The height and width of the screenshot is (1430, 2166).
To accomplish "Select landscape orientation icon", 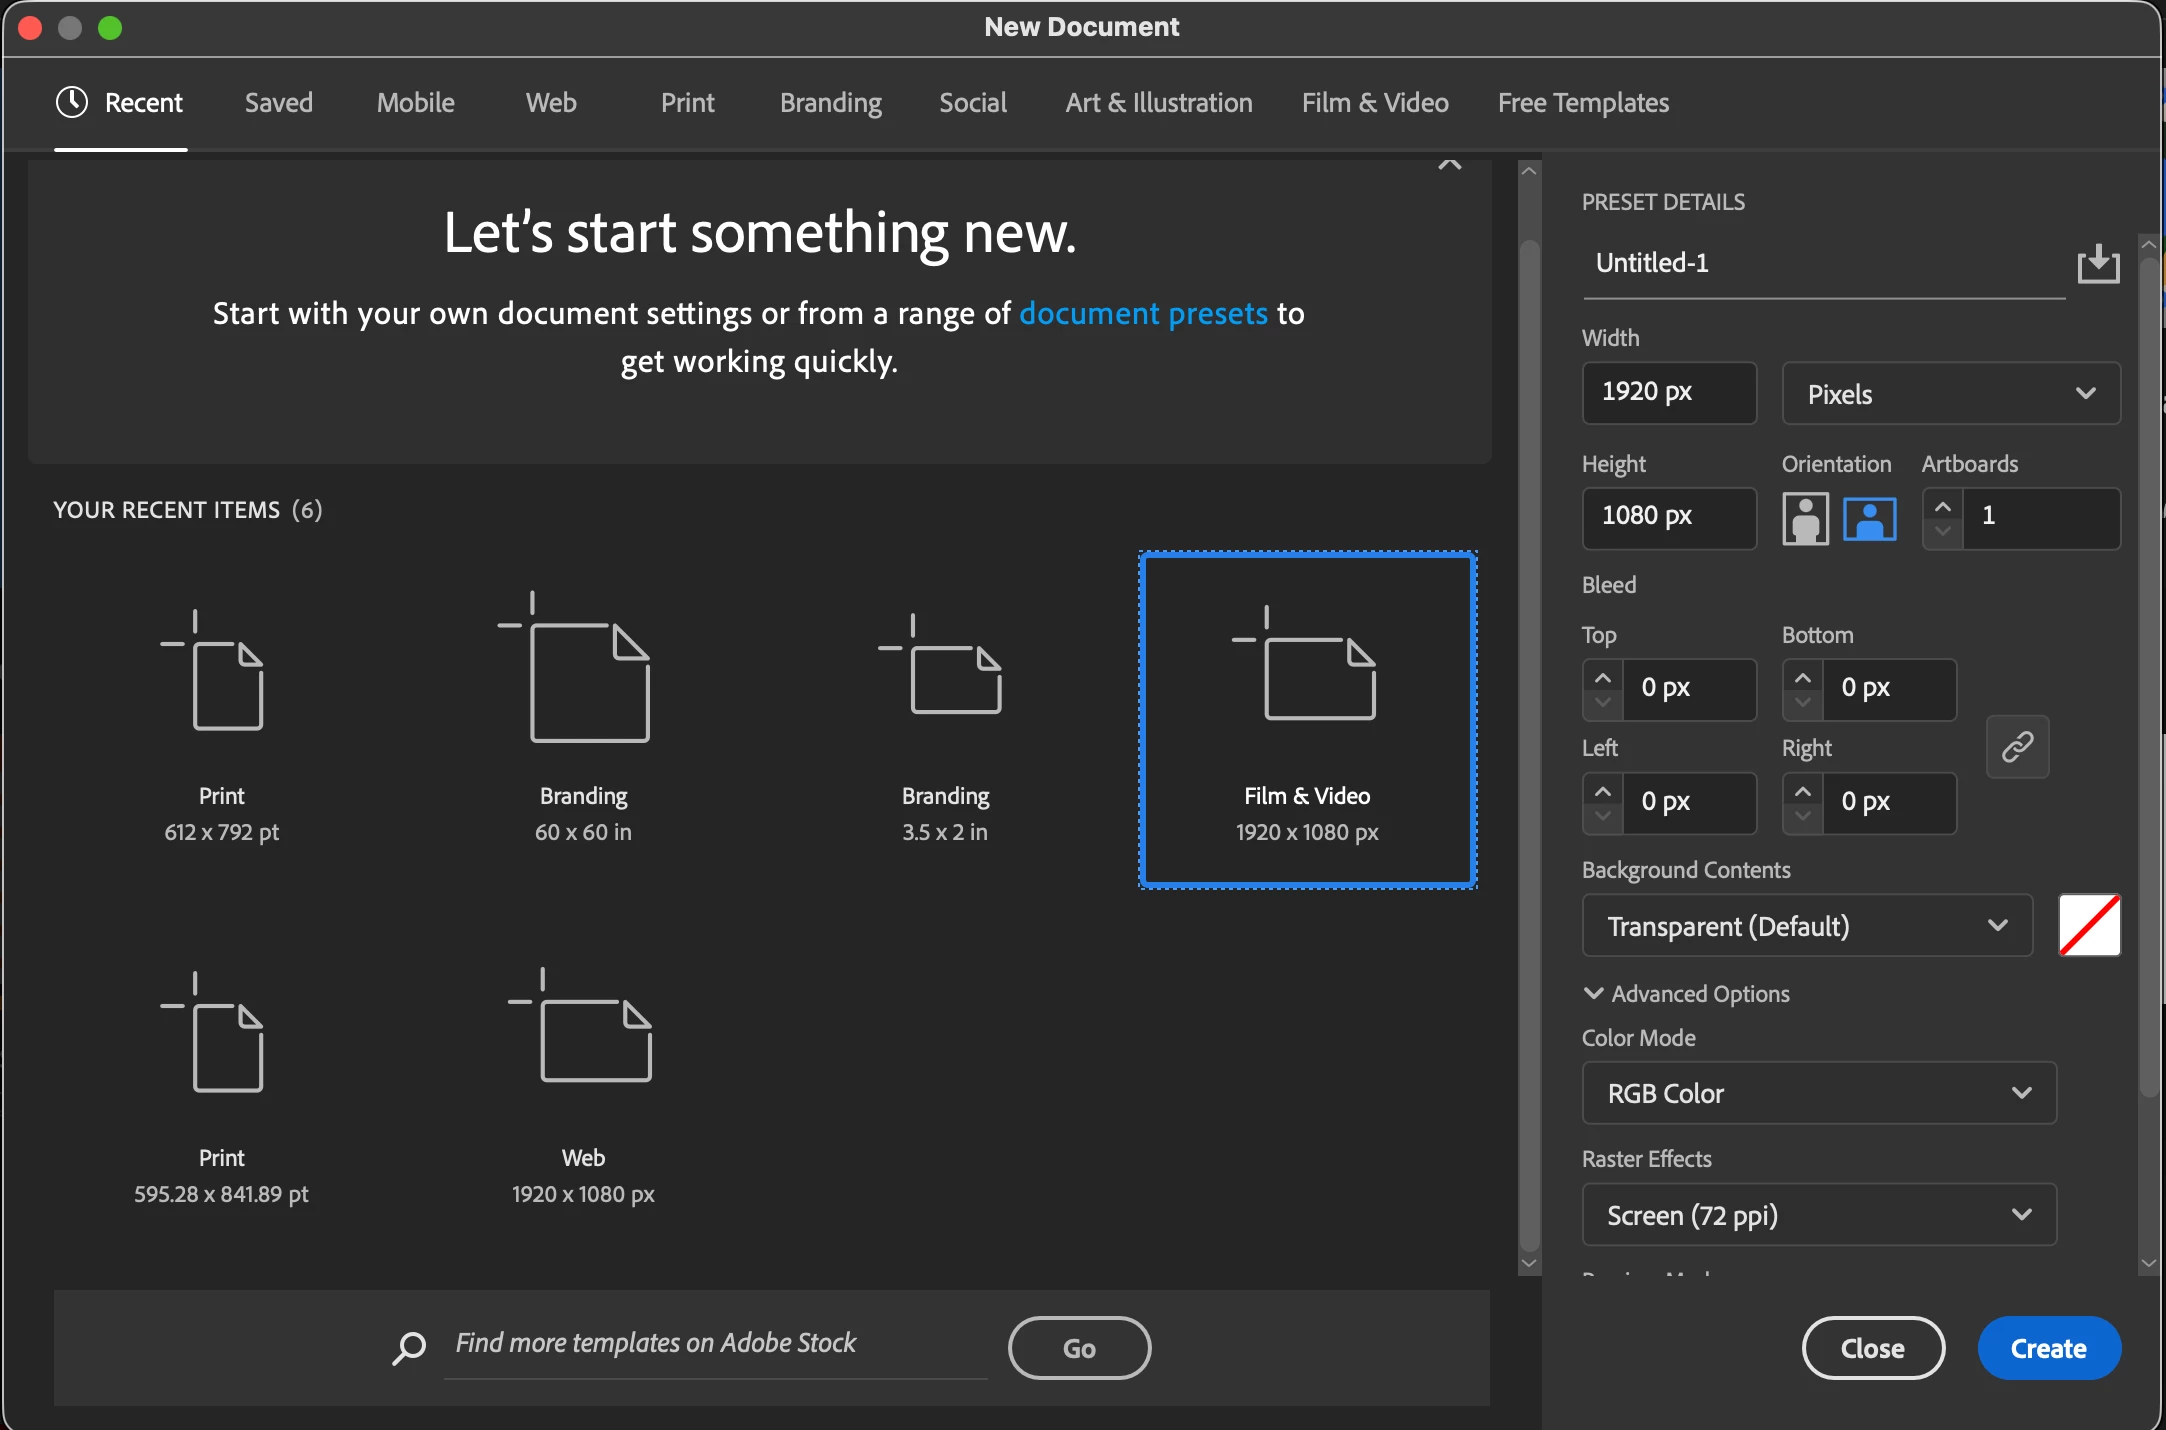I will pyautogui.click(x=1869, y=518).
